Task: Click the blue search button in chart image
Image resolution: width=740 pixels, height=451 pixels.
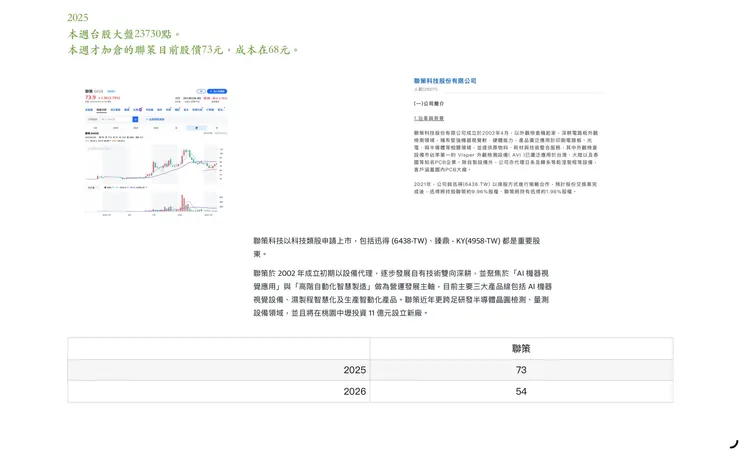Action: 135,119
